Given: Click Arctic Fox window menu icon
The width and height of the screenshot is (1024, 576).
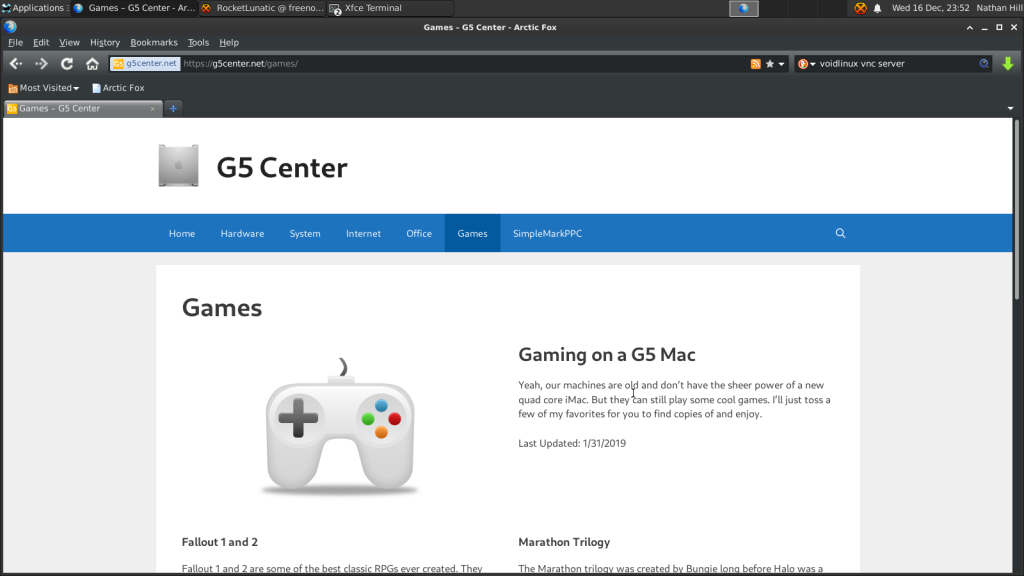Looking at the screenshot, I should 10,27.
